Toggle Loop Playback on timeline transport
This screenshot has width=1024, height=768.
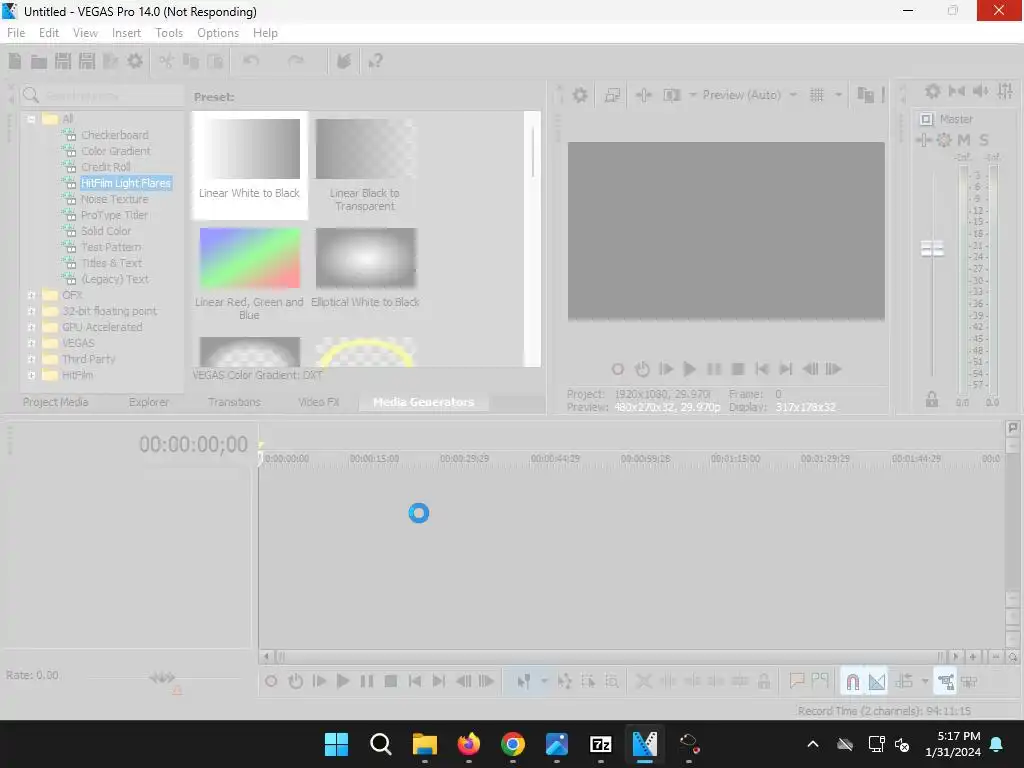pyautogui.click(x=296, y=682)
